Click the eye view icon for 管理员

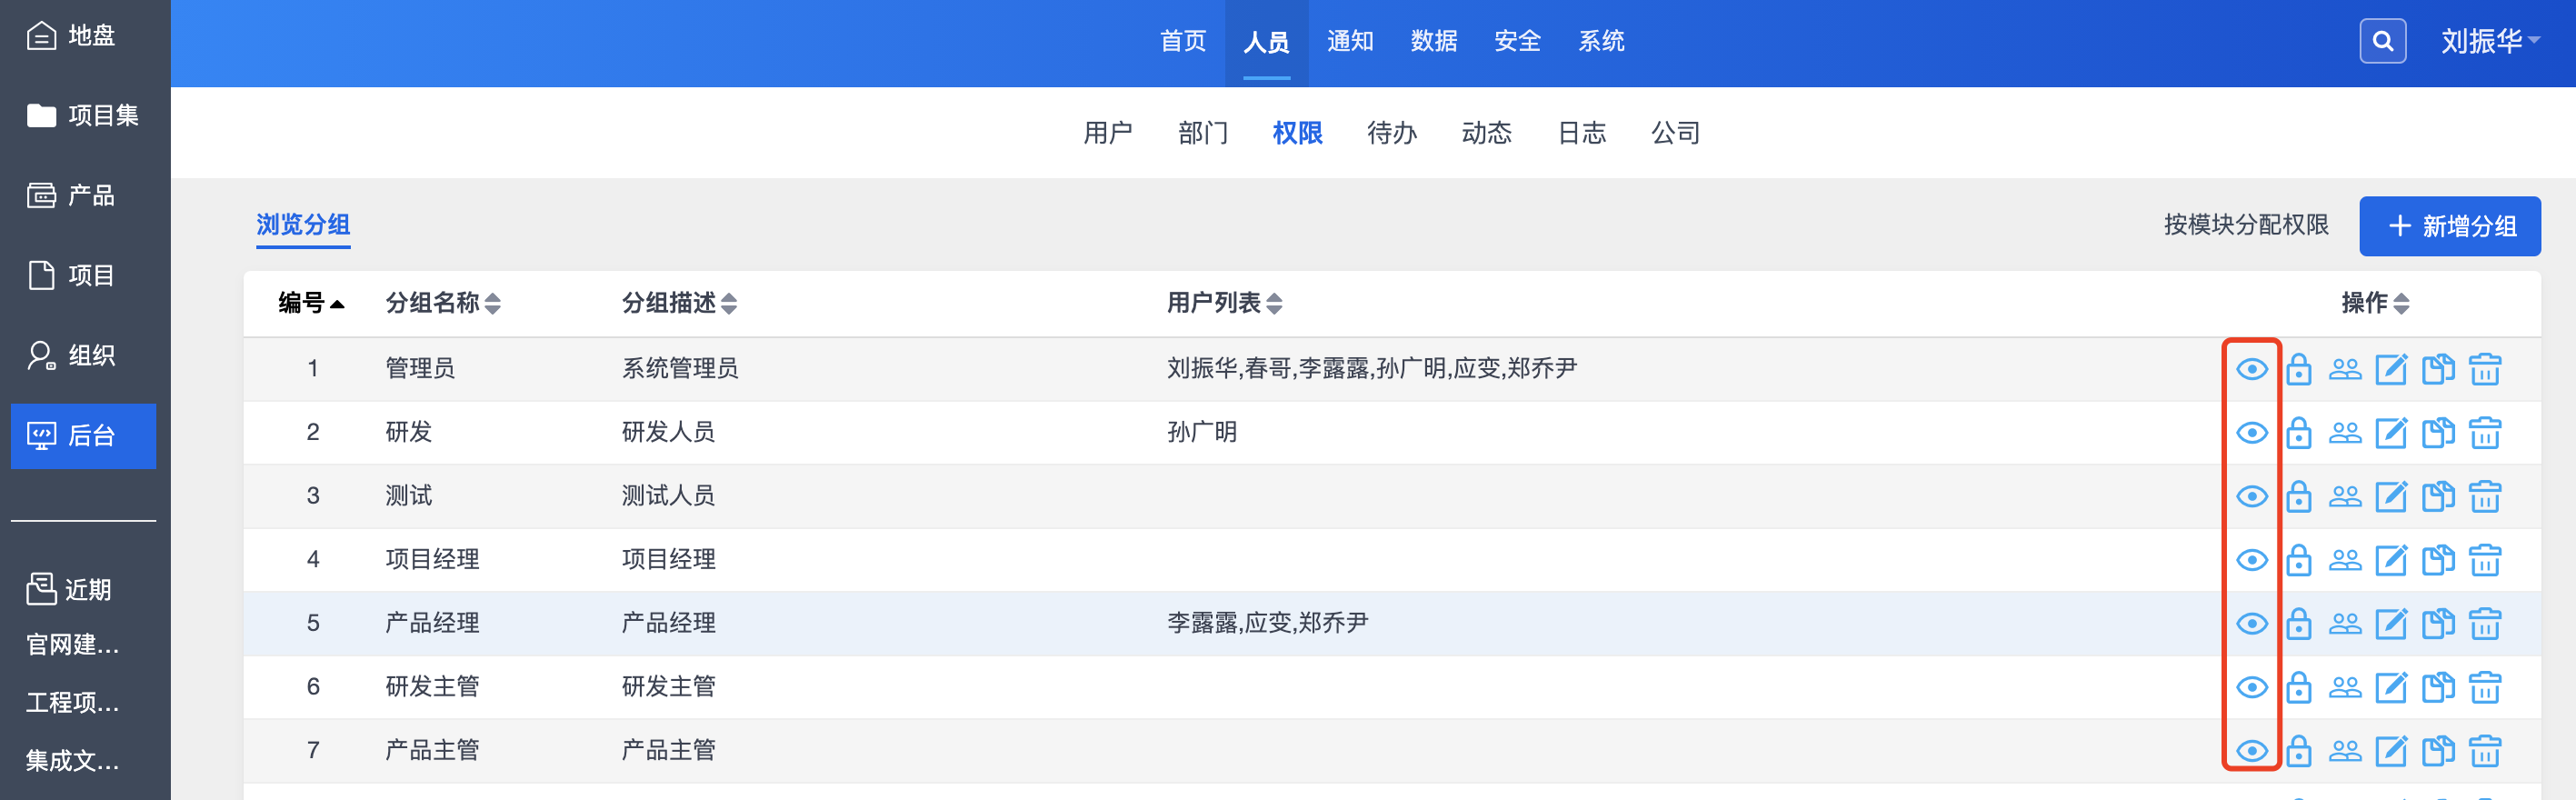click(2251, 370)
